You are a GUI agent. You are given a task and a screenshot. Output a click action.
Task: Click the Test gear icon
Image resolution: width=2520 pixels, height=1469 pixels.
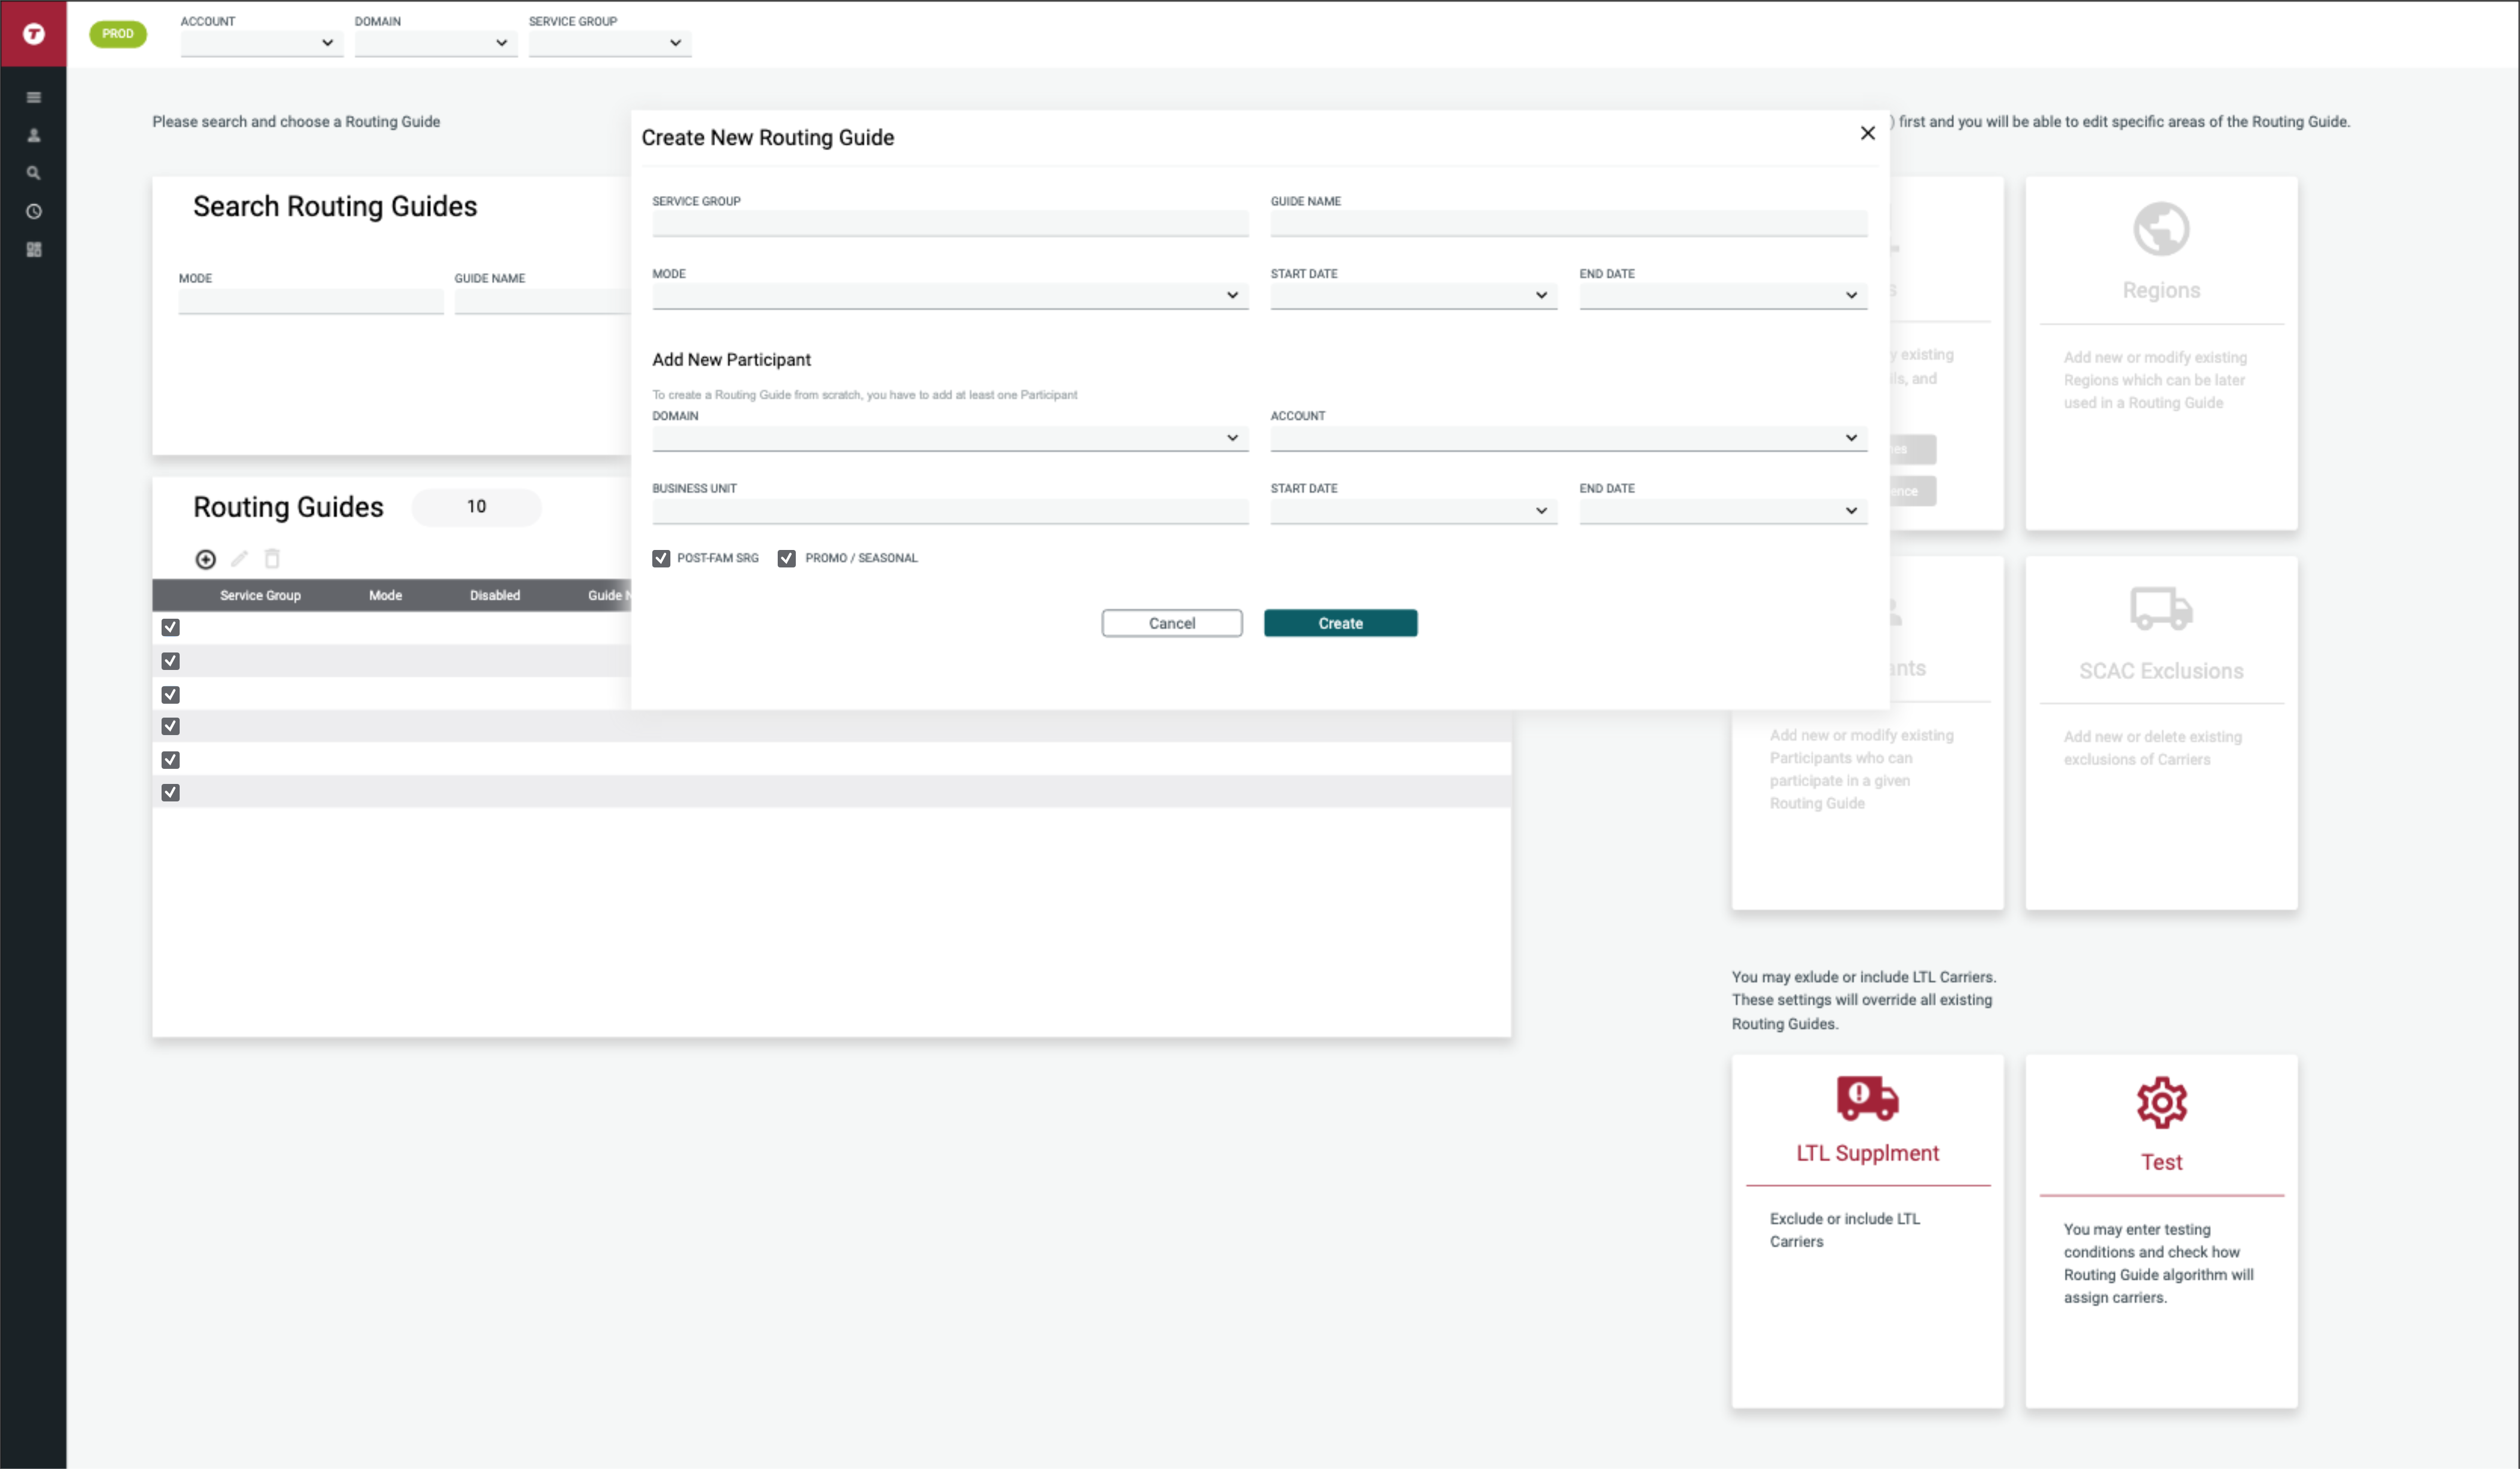(2161, 1102)
